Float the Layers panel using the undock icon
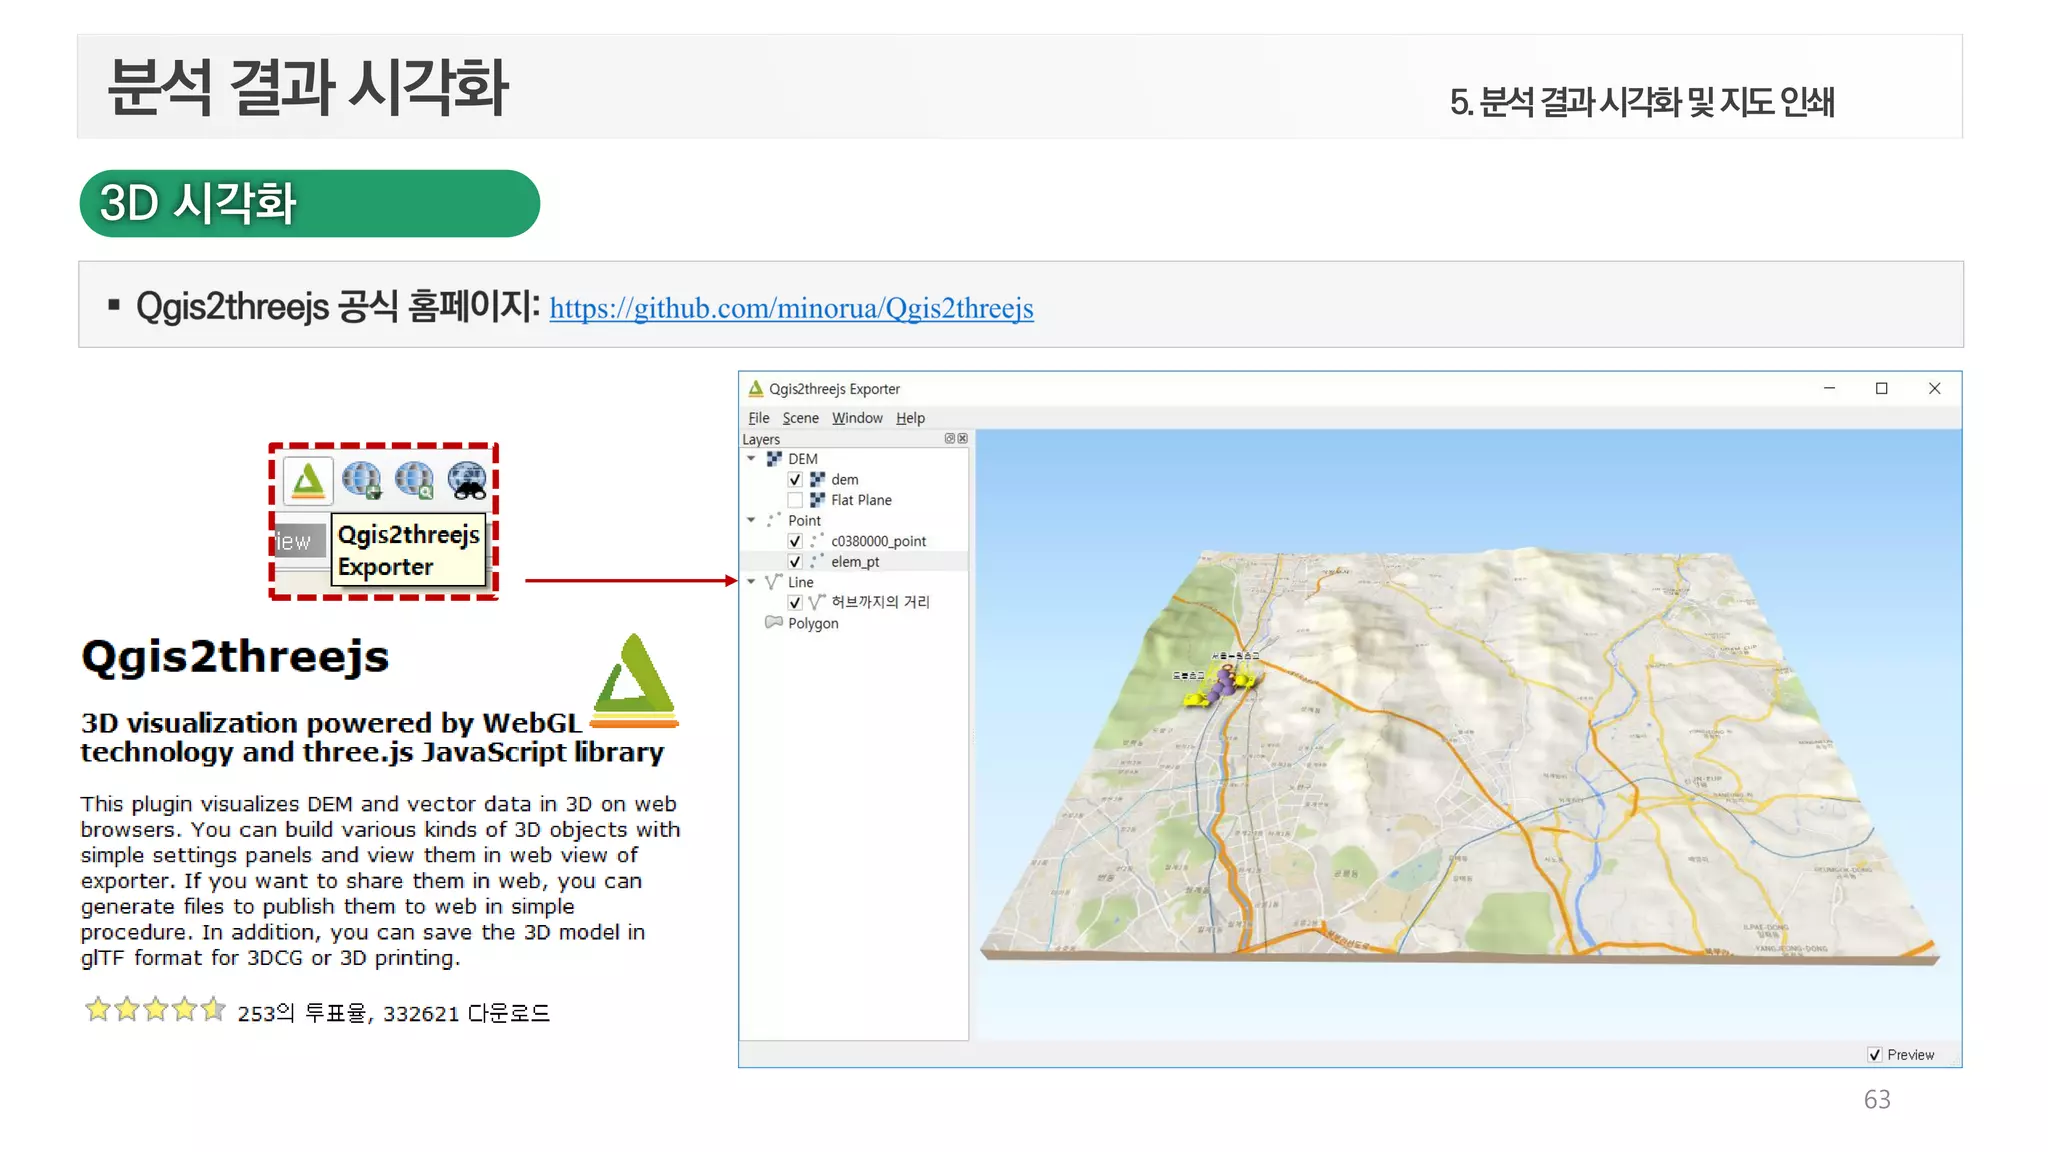 (950, 439)
